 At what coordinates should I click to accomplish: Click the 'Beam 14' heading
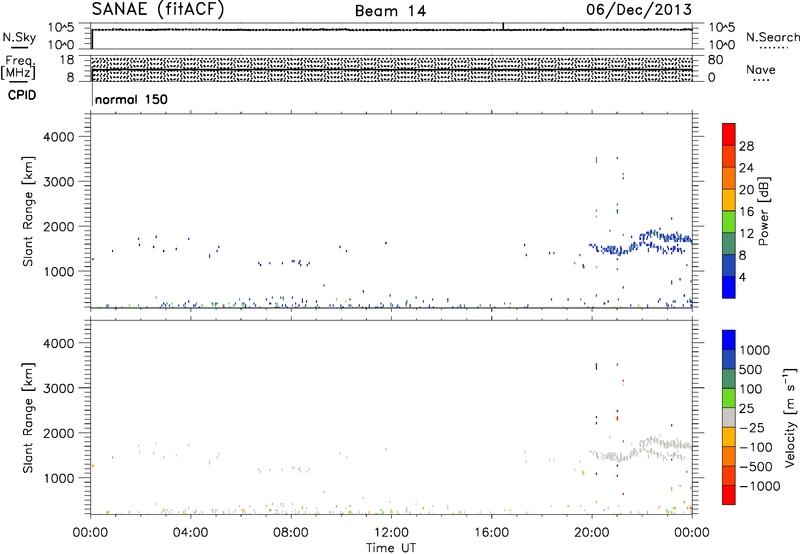390,11
